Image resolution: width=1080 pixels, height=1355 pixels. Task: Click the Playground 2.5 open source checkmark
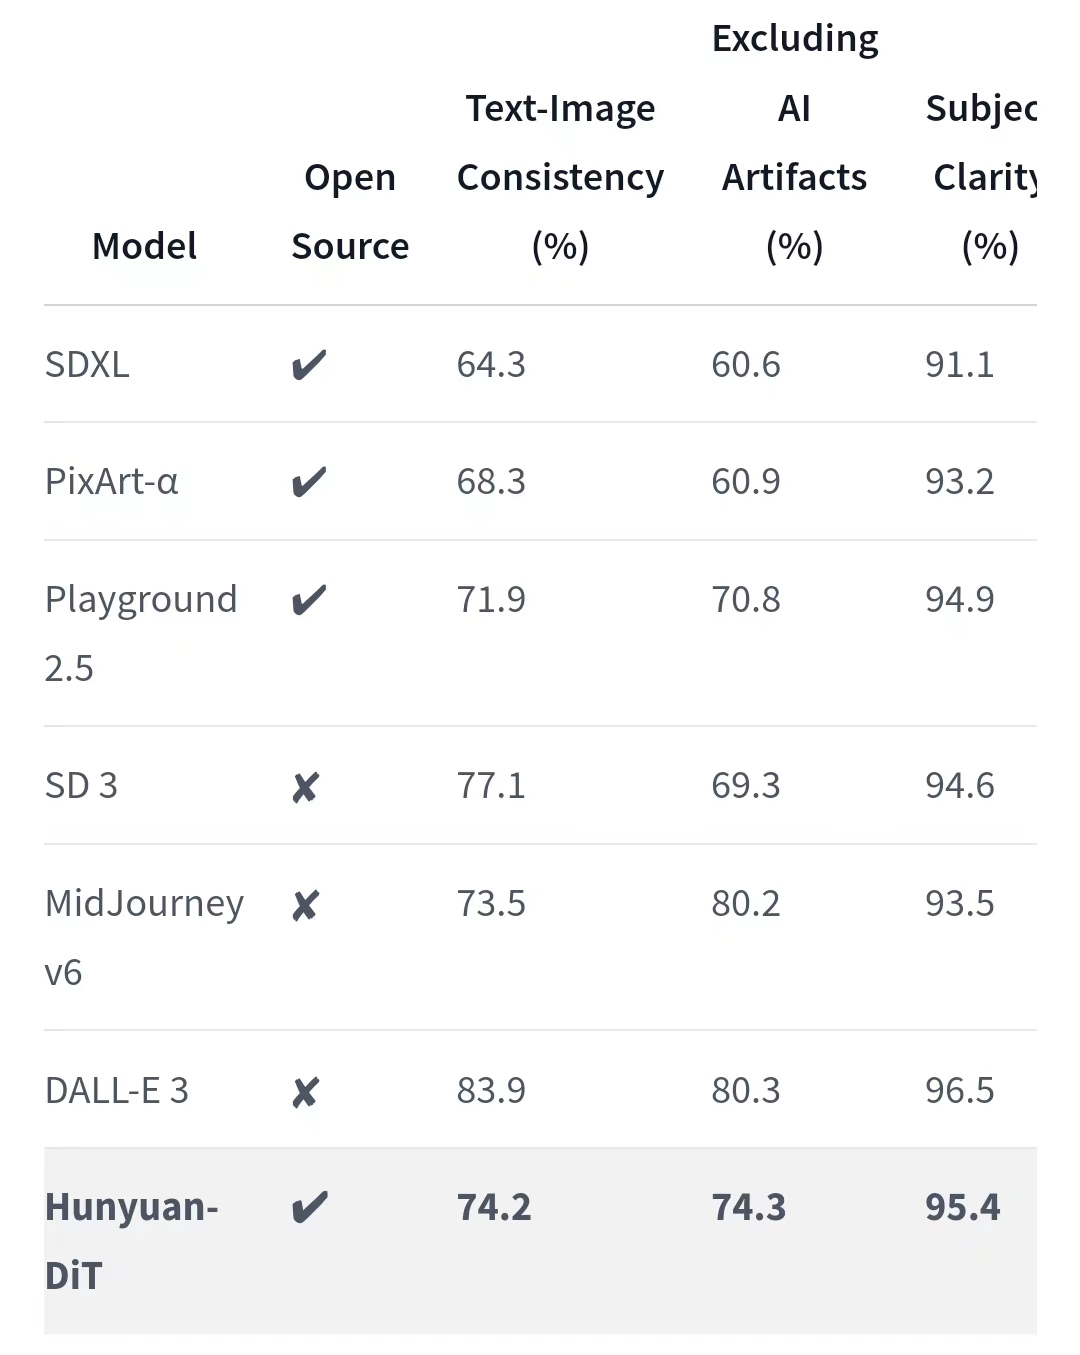(309, 600)
